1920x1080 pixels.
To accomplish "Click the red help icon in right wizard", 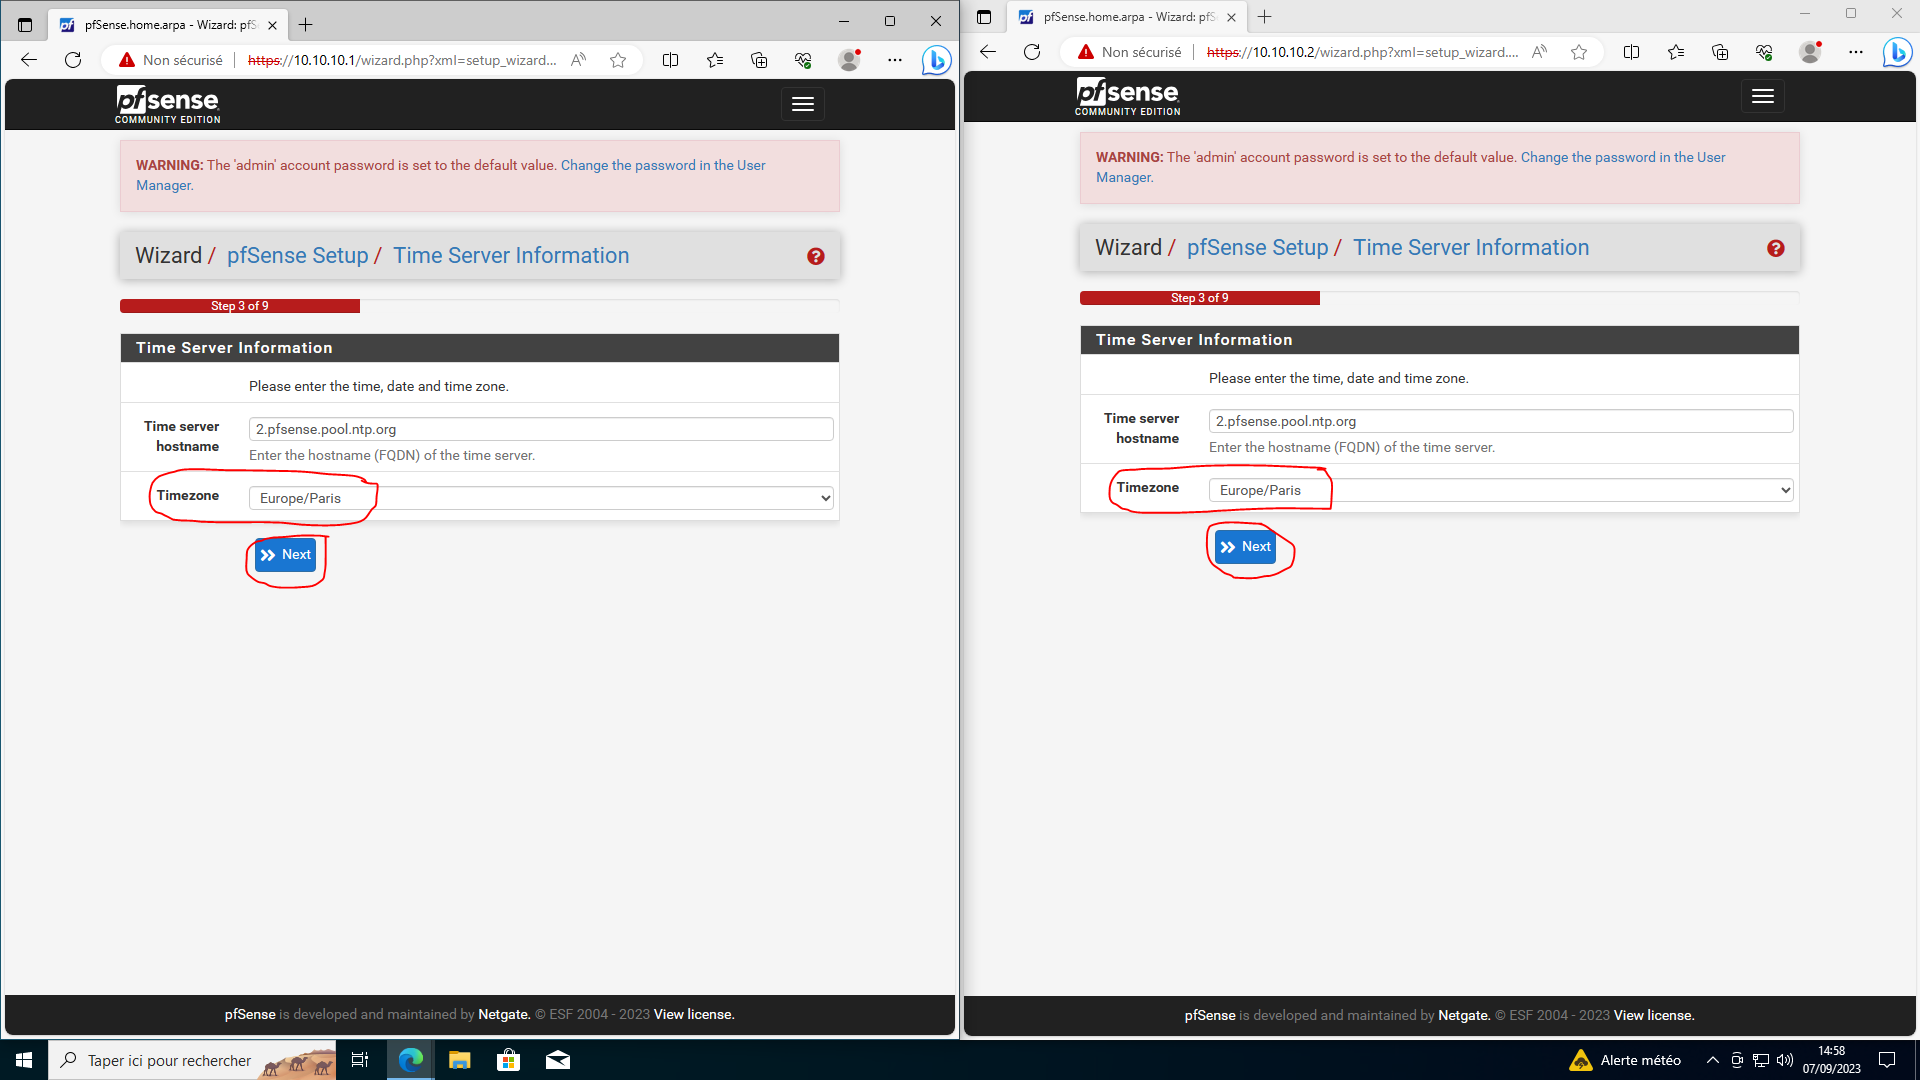I will 1776,249.
